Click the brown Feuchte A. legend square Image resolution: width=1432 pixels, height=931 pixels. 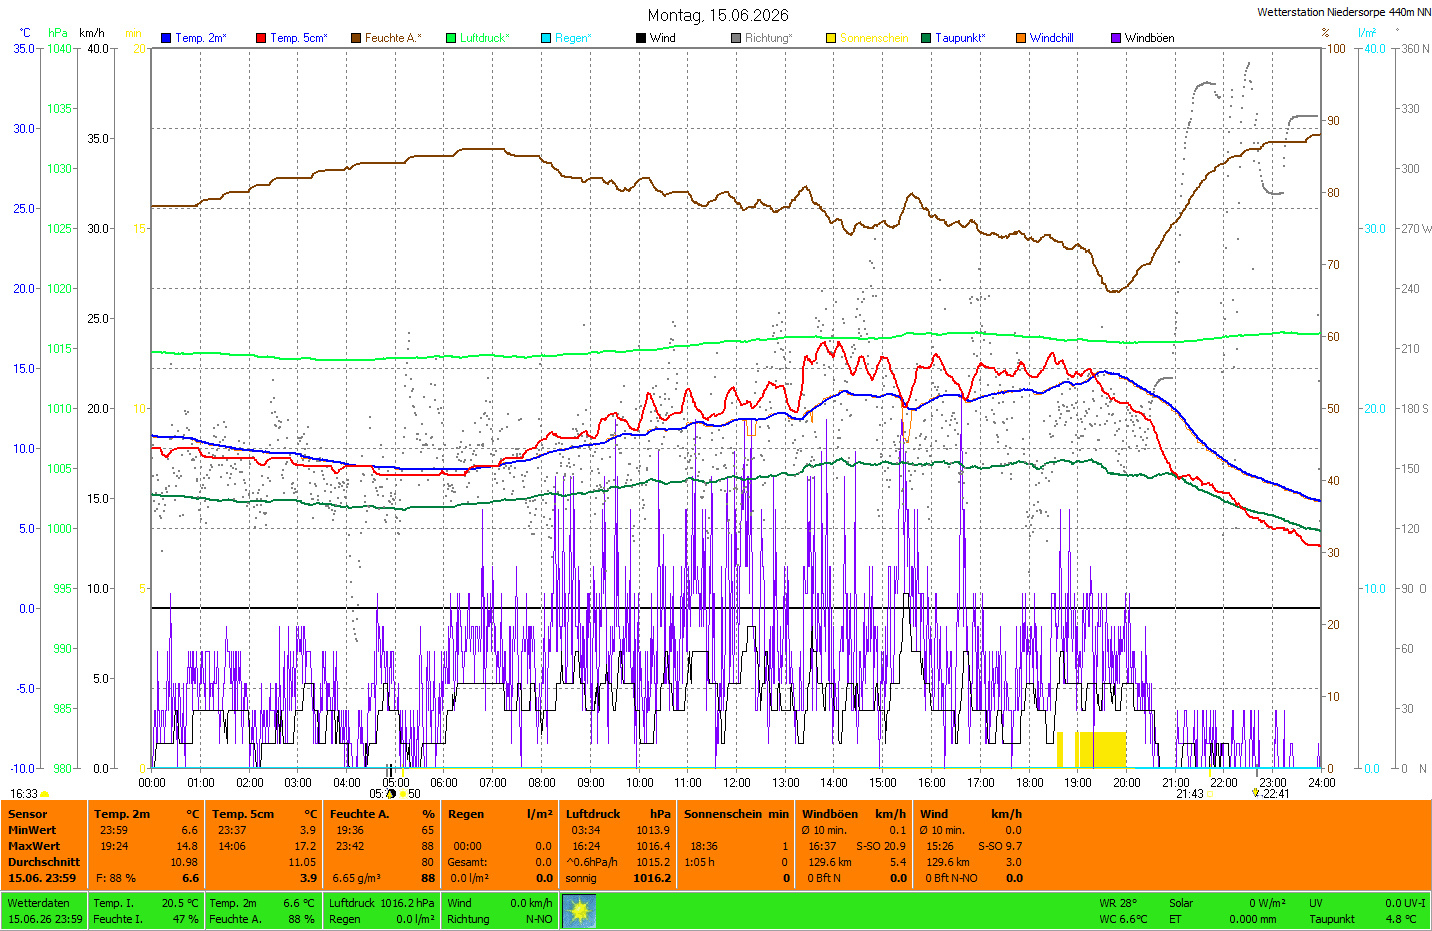click(356, 38)
